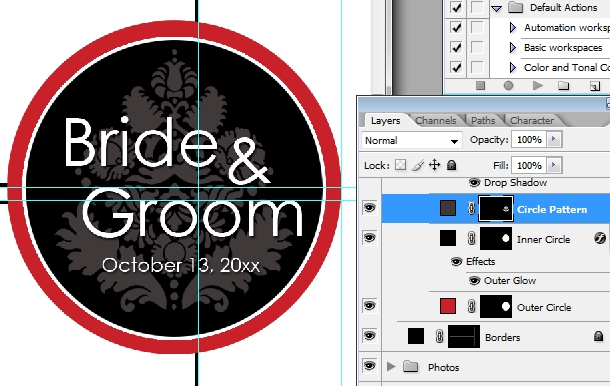Toggle the Drop Shadow effect visibility
The image size is (610, 386).
[x=474, y=183]
